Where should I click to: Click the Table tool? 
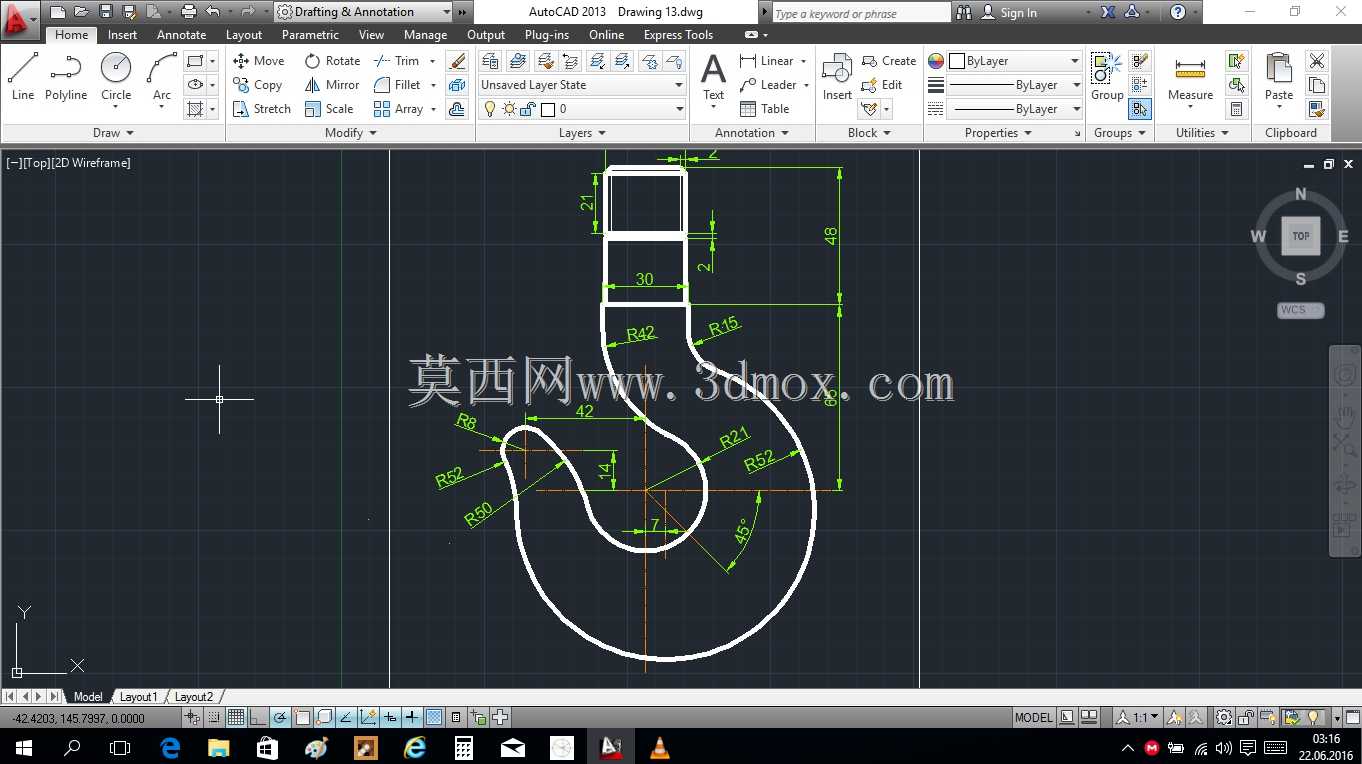coord(765,109)
